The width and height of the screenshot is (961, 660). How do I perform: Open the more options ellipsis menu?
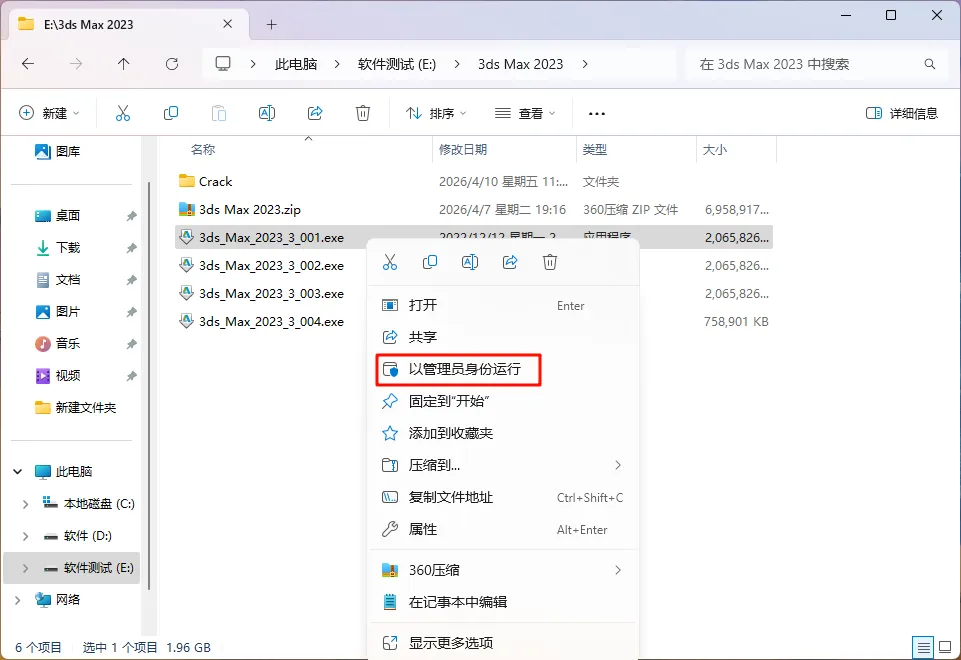pos(596,113)
